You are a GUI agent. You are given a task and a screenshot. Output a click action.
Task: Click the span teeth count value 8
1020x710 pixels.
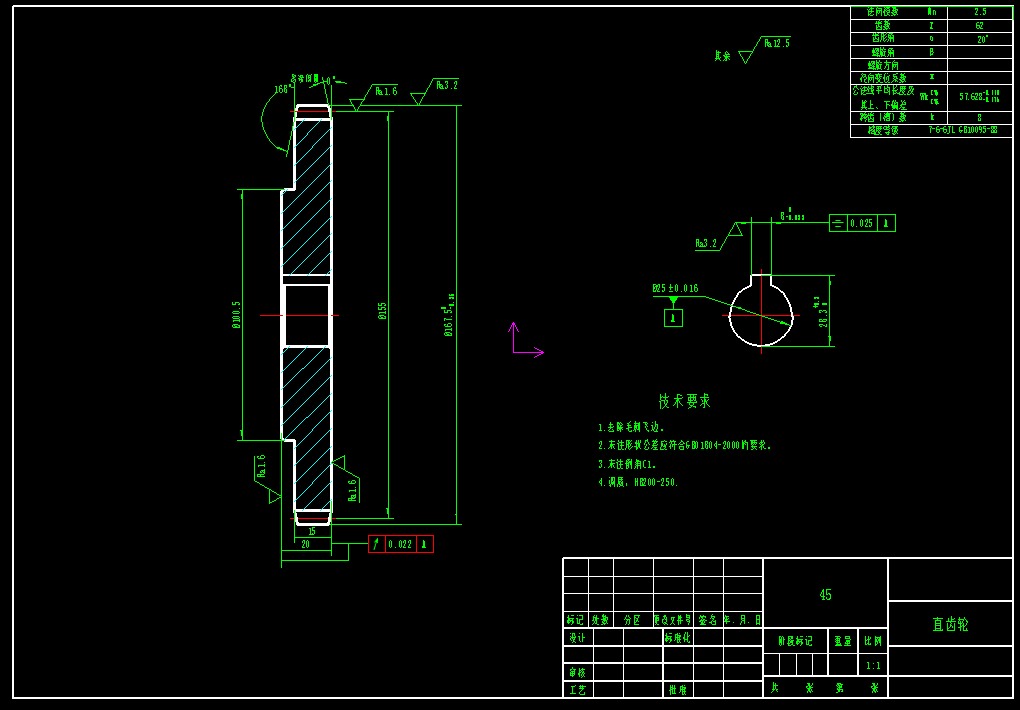click(x=980, y=118)
